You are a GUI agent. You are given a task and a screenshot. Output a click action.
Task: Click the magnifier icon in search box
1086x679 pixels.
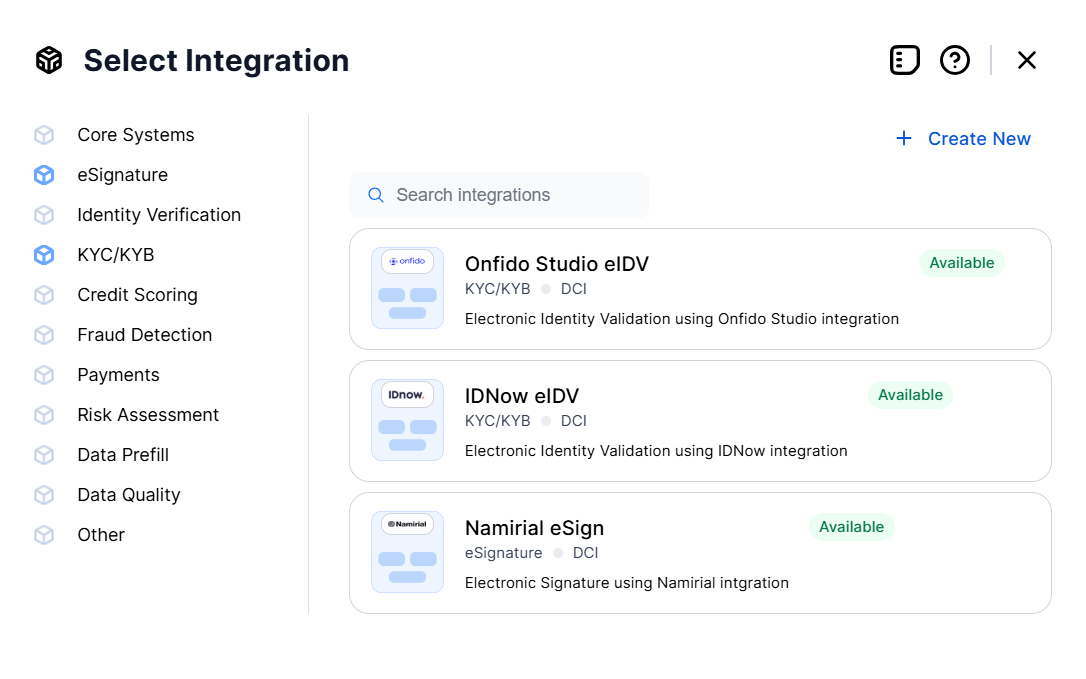tap(376, 195)
